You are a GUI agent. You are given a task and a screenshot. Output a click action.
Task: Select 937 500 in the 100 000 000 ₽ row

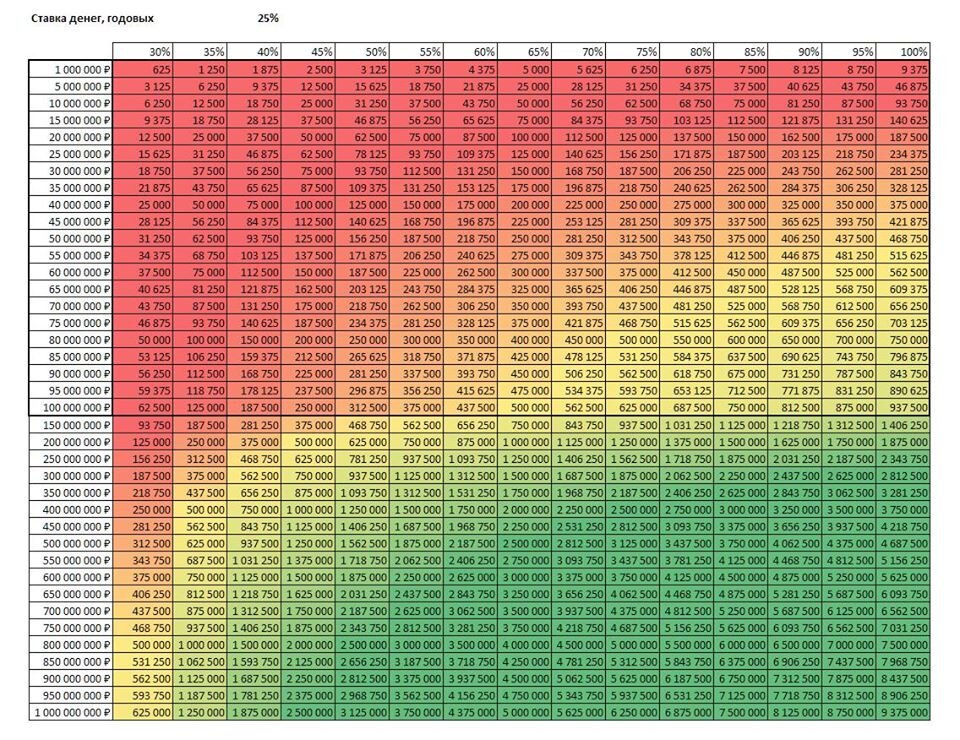(903, 408)
